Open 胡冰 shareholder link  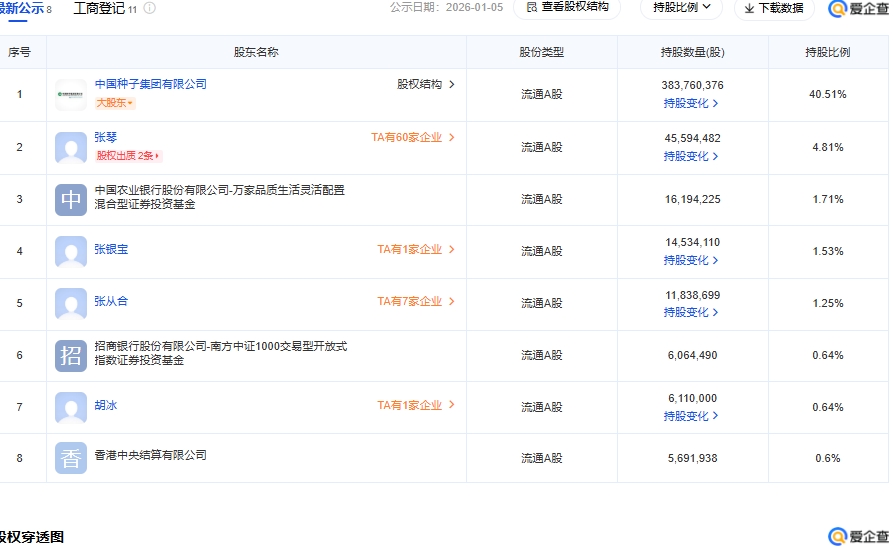(x=105, y=405)
